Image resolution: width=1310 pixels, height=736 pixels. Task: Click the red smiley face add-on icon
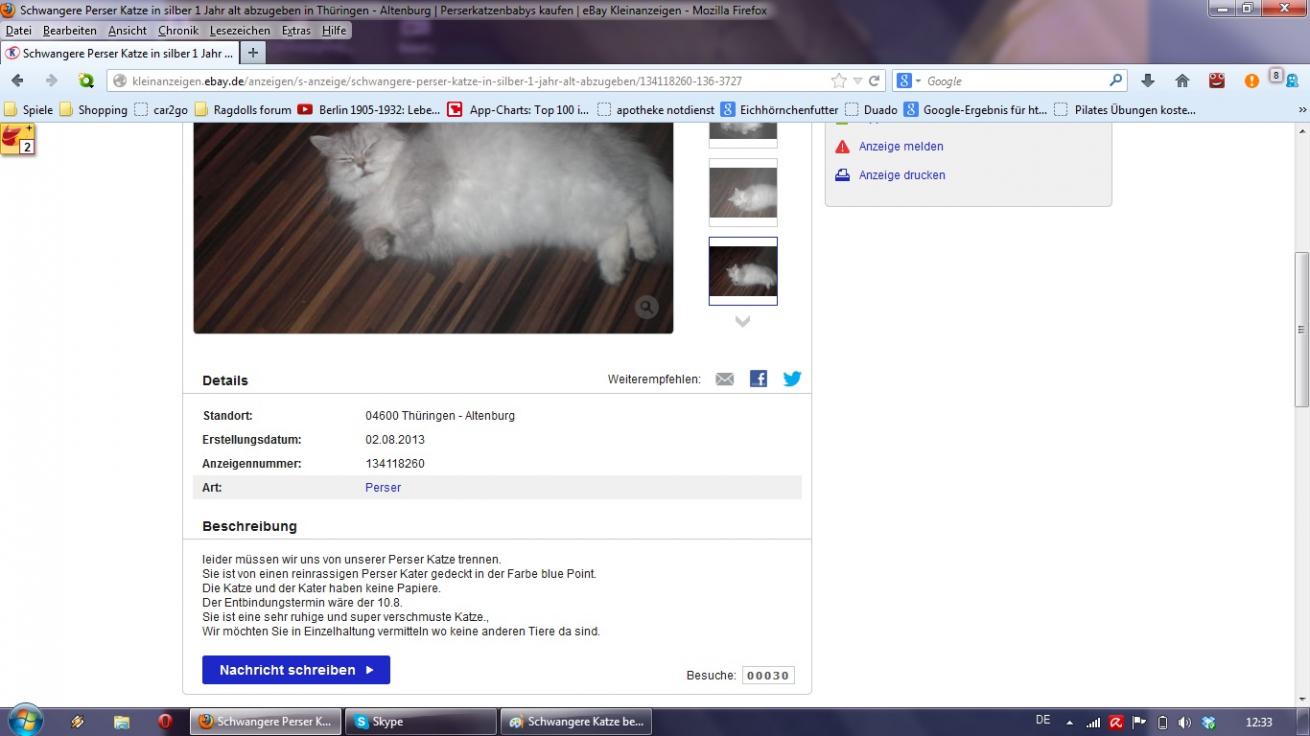(x=1217, y=81)
